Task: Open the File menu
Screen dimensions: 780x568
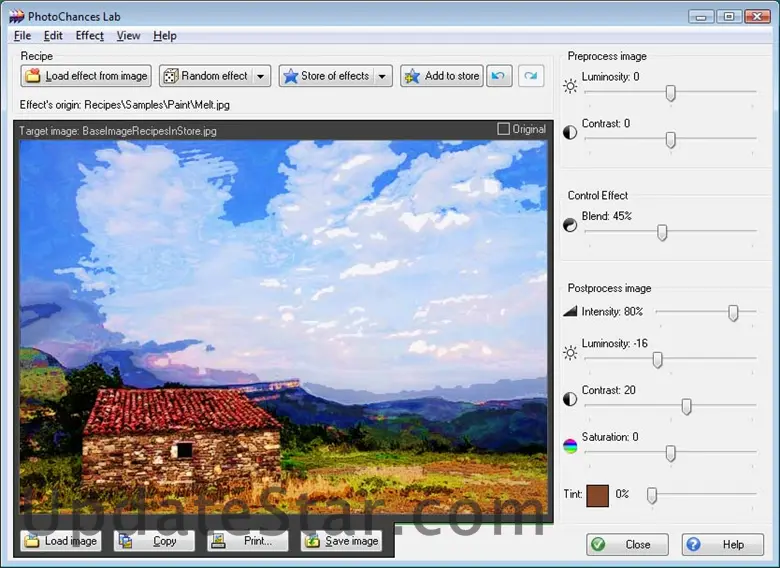Action: pyautogui.click(x=22, y=36)
